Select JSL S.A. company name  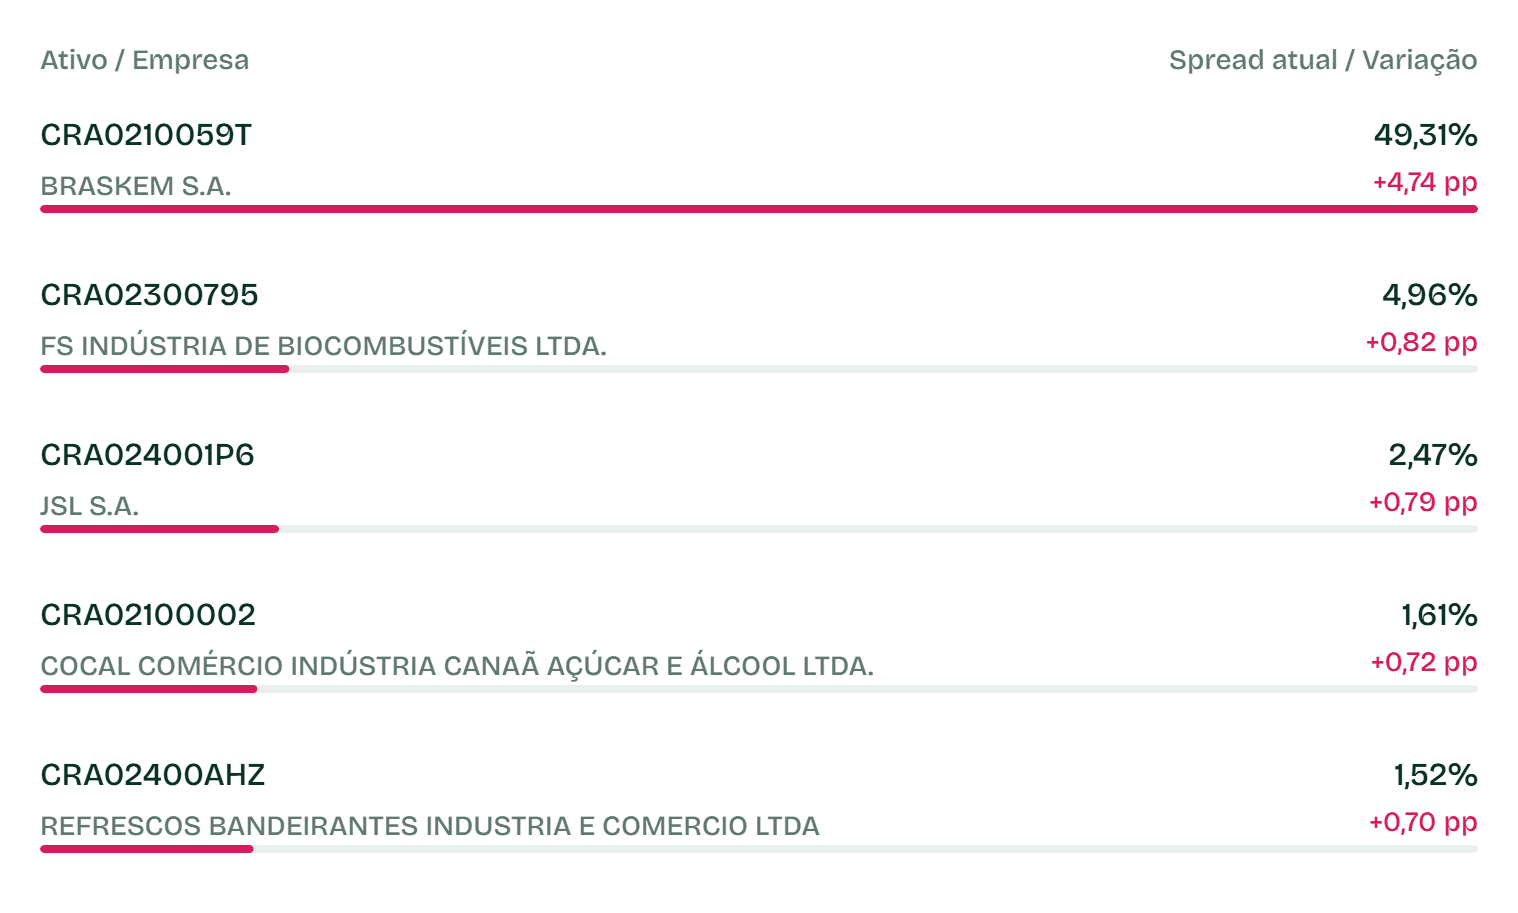pos(90,506)
